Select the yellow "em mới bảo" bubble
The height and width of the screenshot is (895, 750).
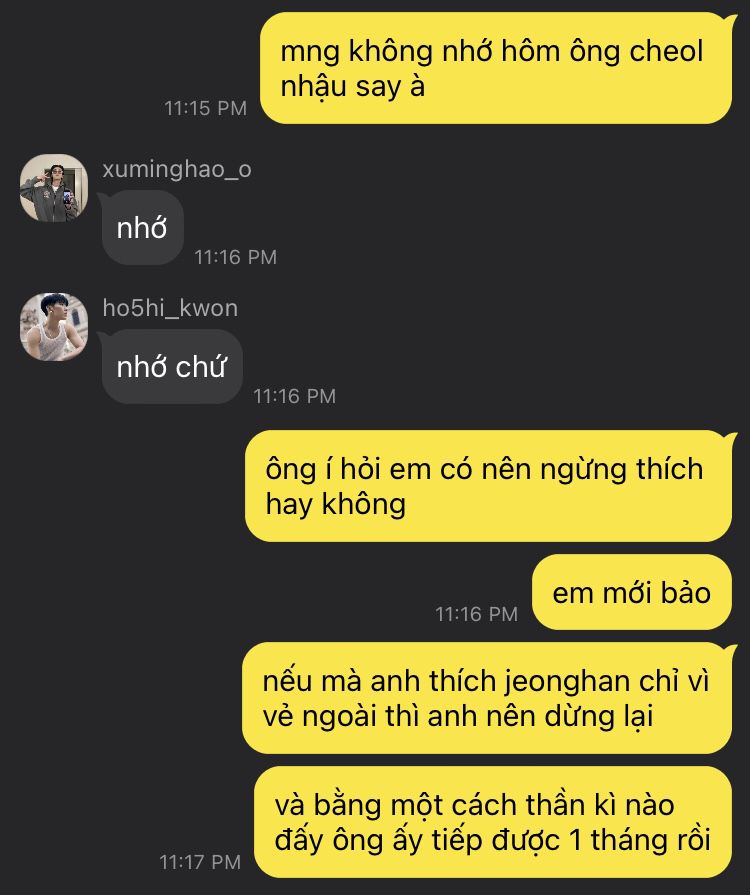(x=631, y=592)
